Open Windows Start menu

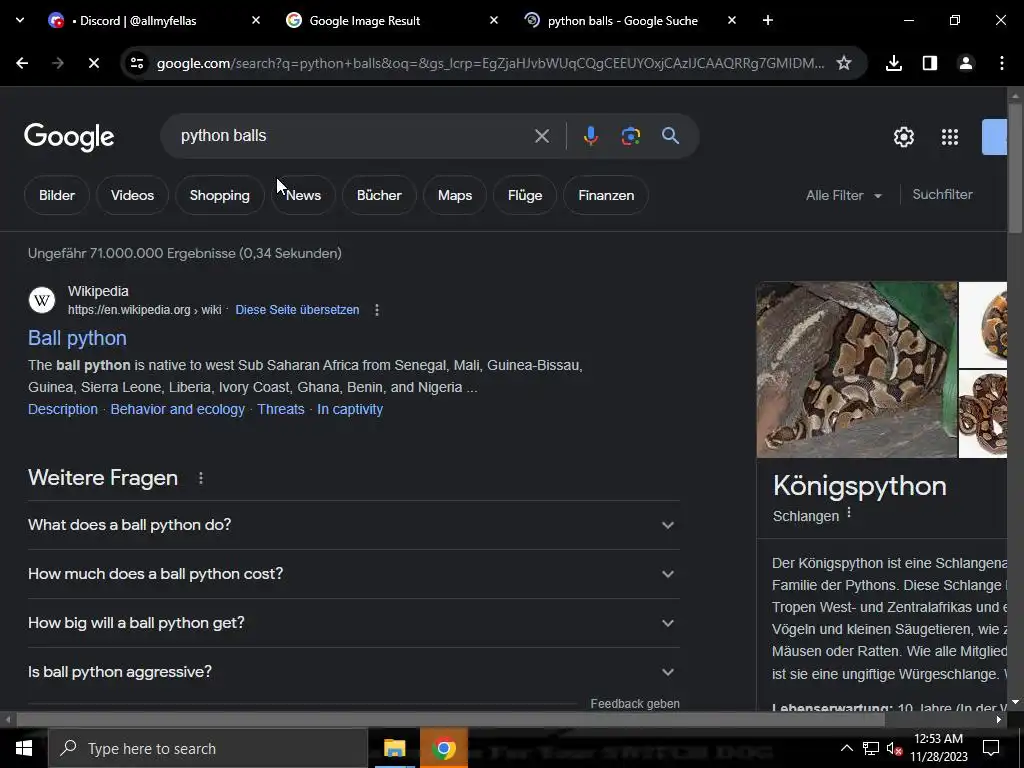24,748
